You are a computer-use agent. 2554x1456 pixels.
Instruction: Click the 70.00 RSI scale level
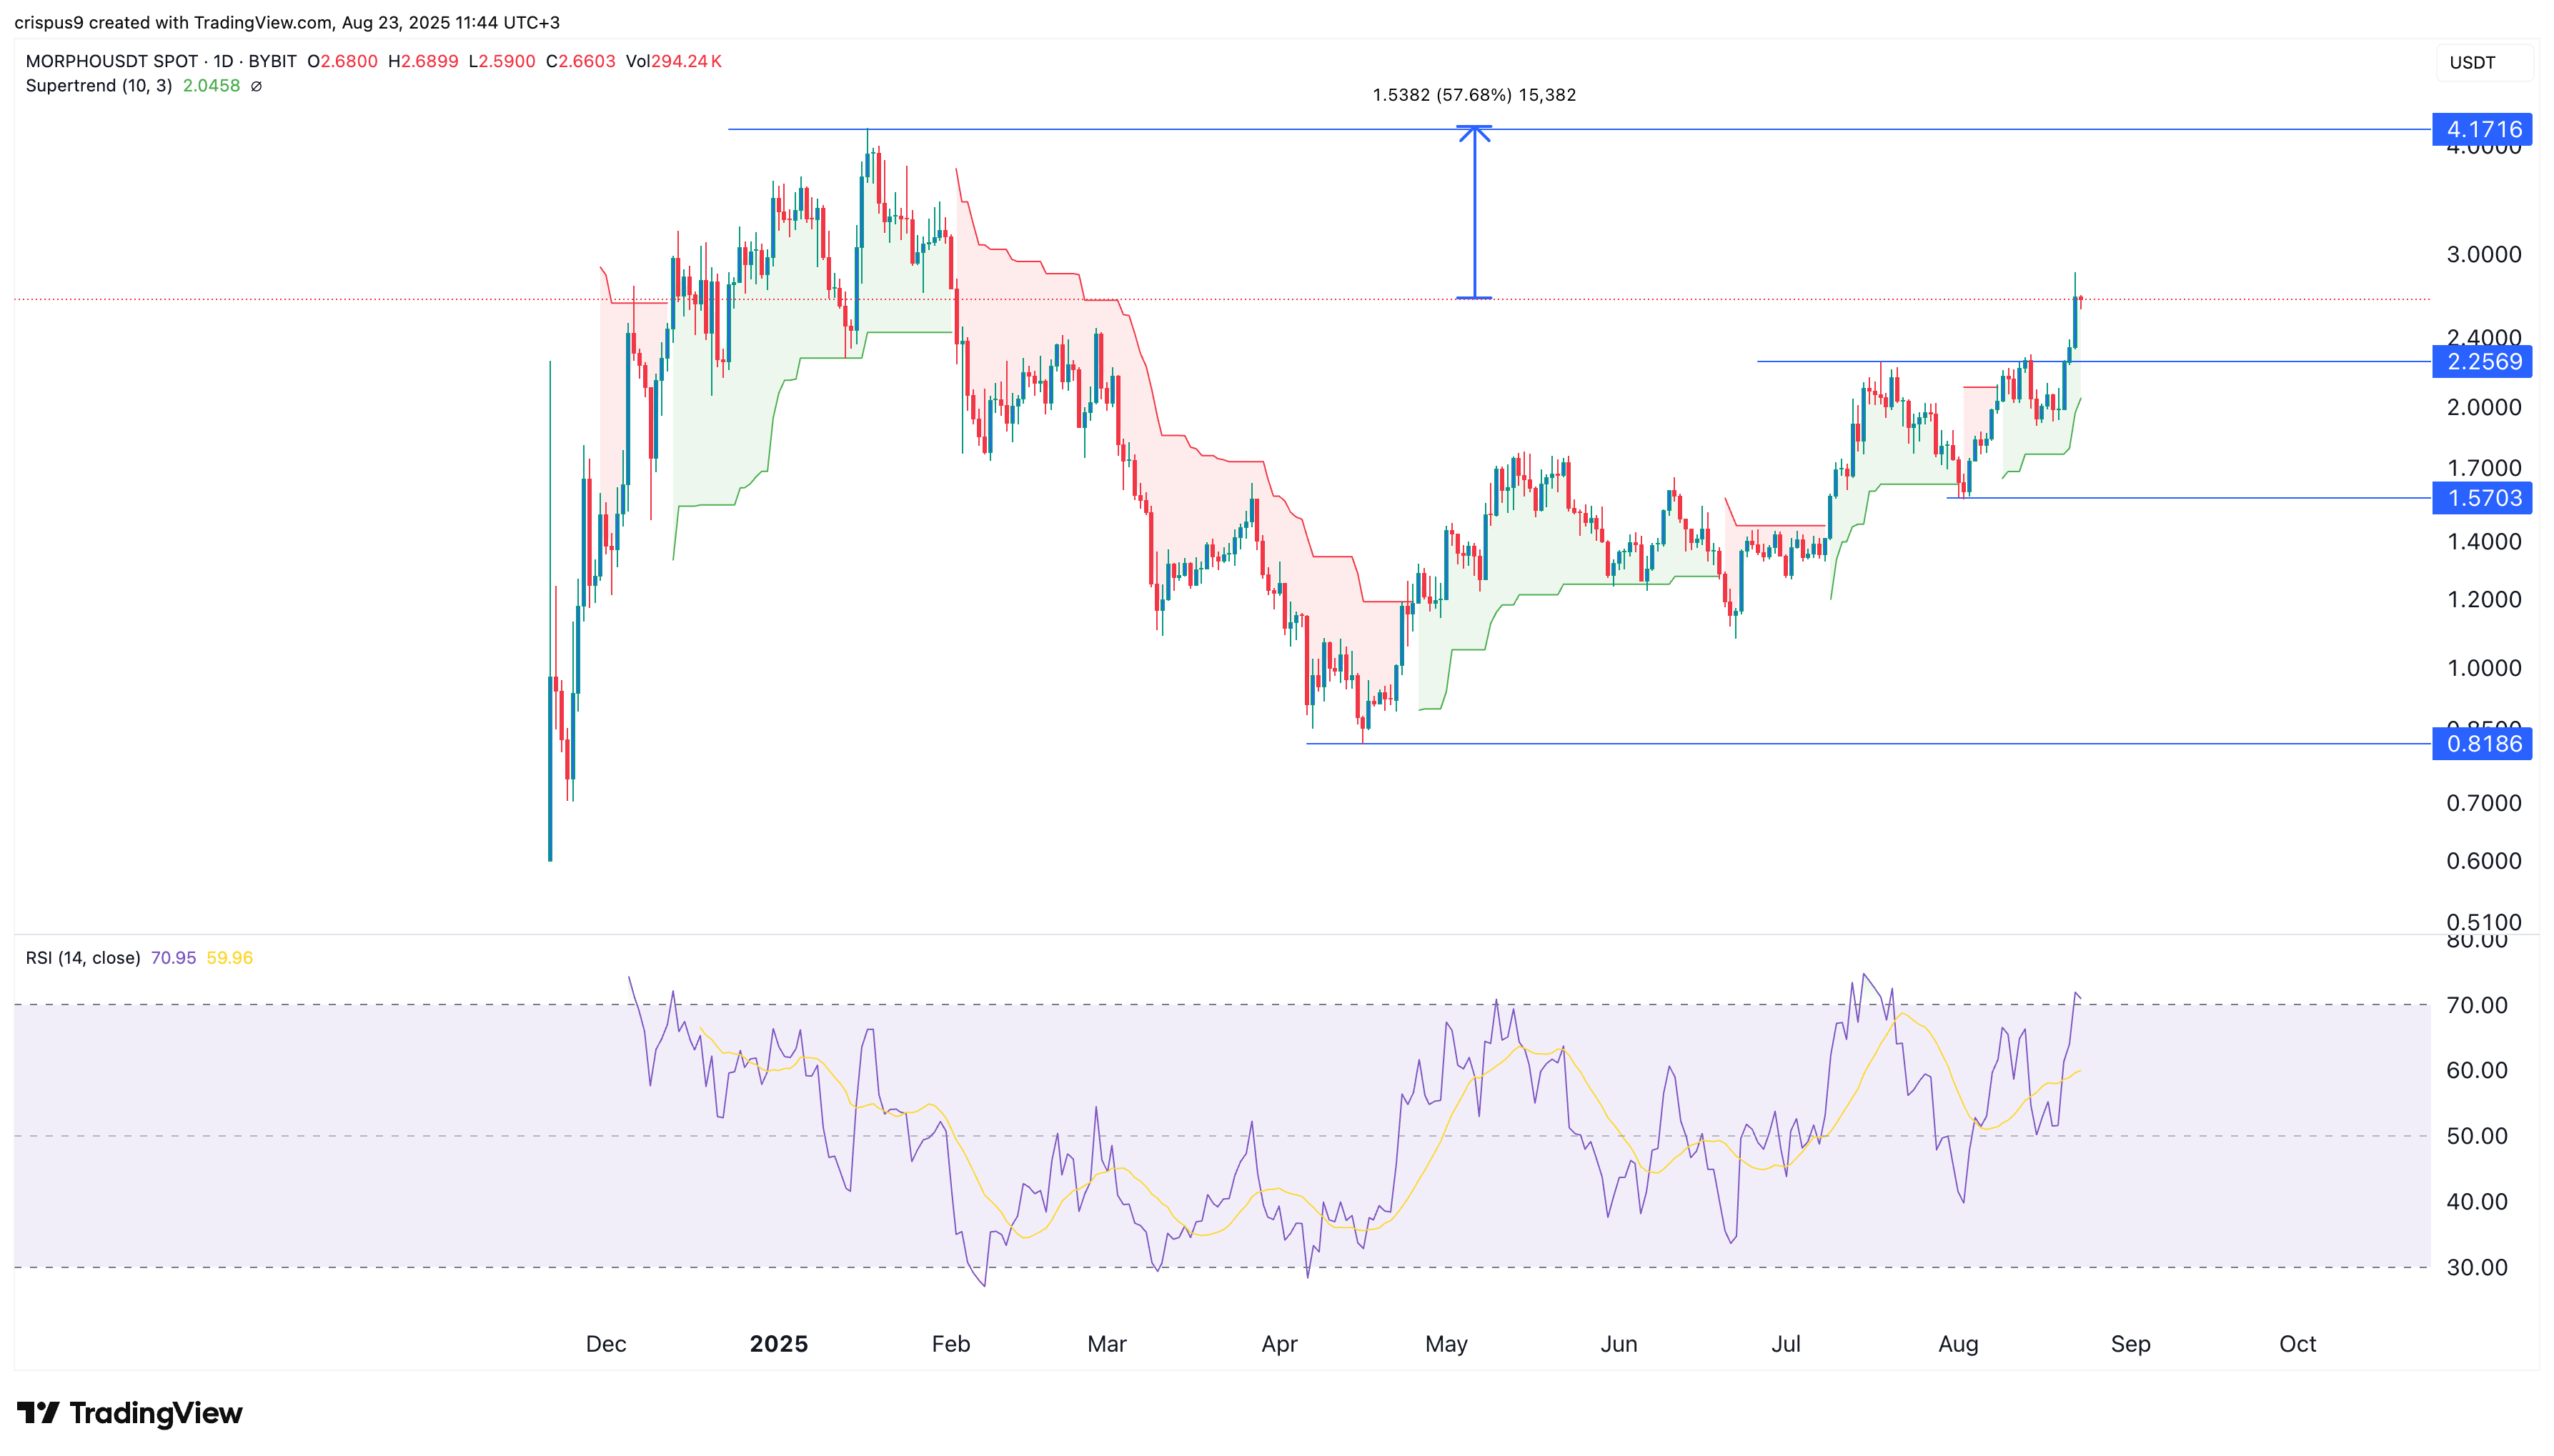[2476, 1005]
